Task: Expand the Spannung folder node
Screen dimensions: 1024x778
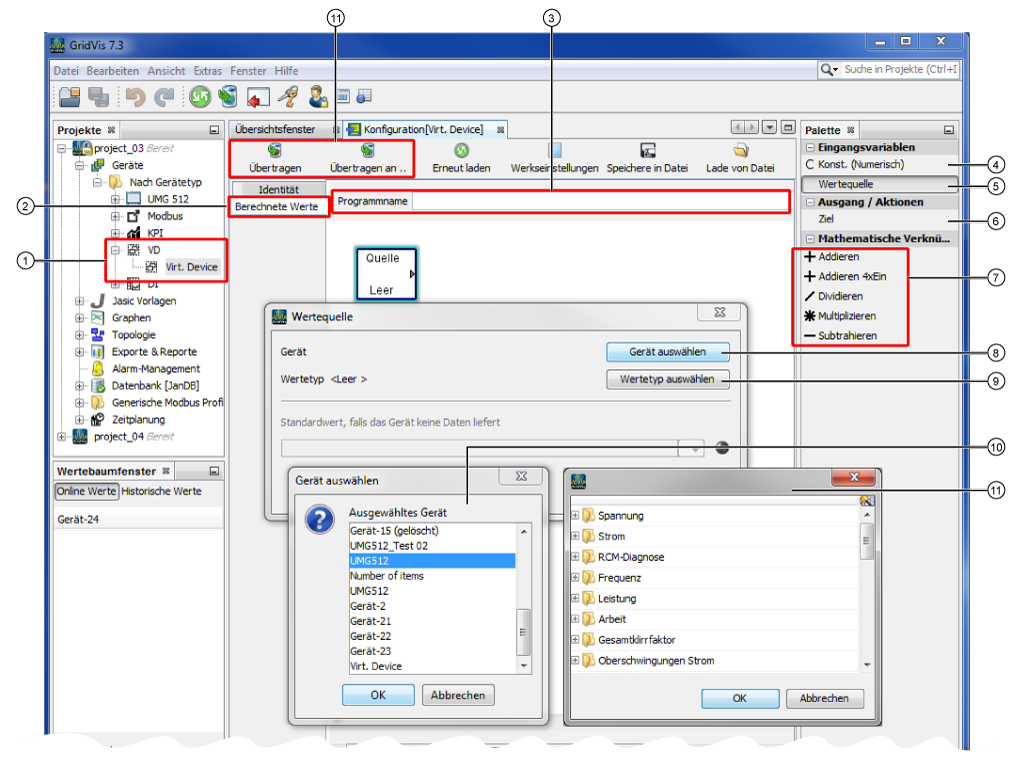Action: pyautogui.click(x=575, y=516)
